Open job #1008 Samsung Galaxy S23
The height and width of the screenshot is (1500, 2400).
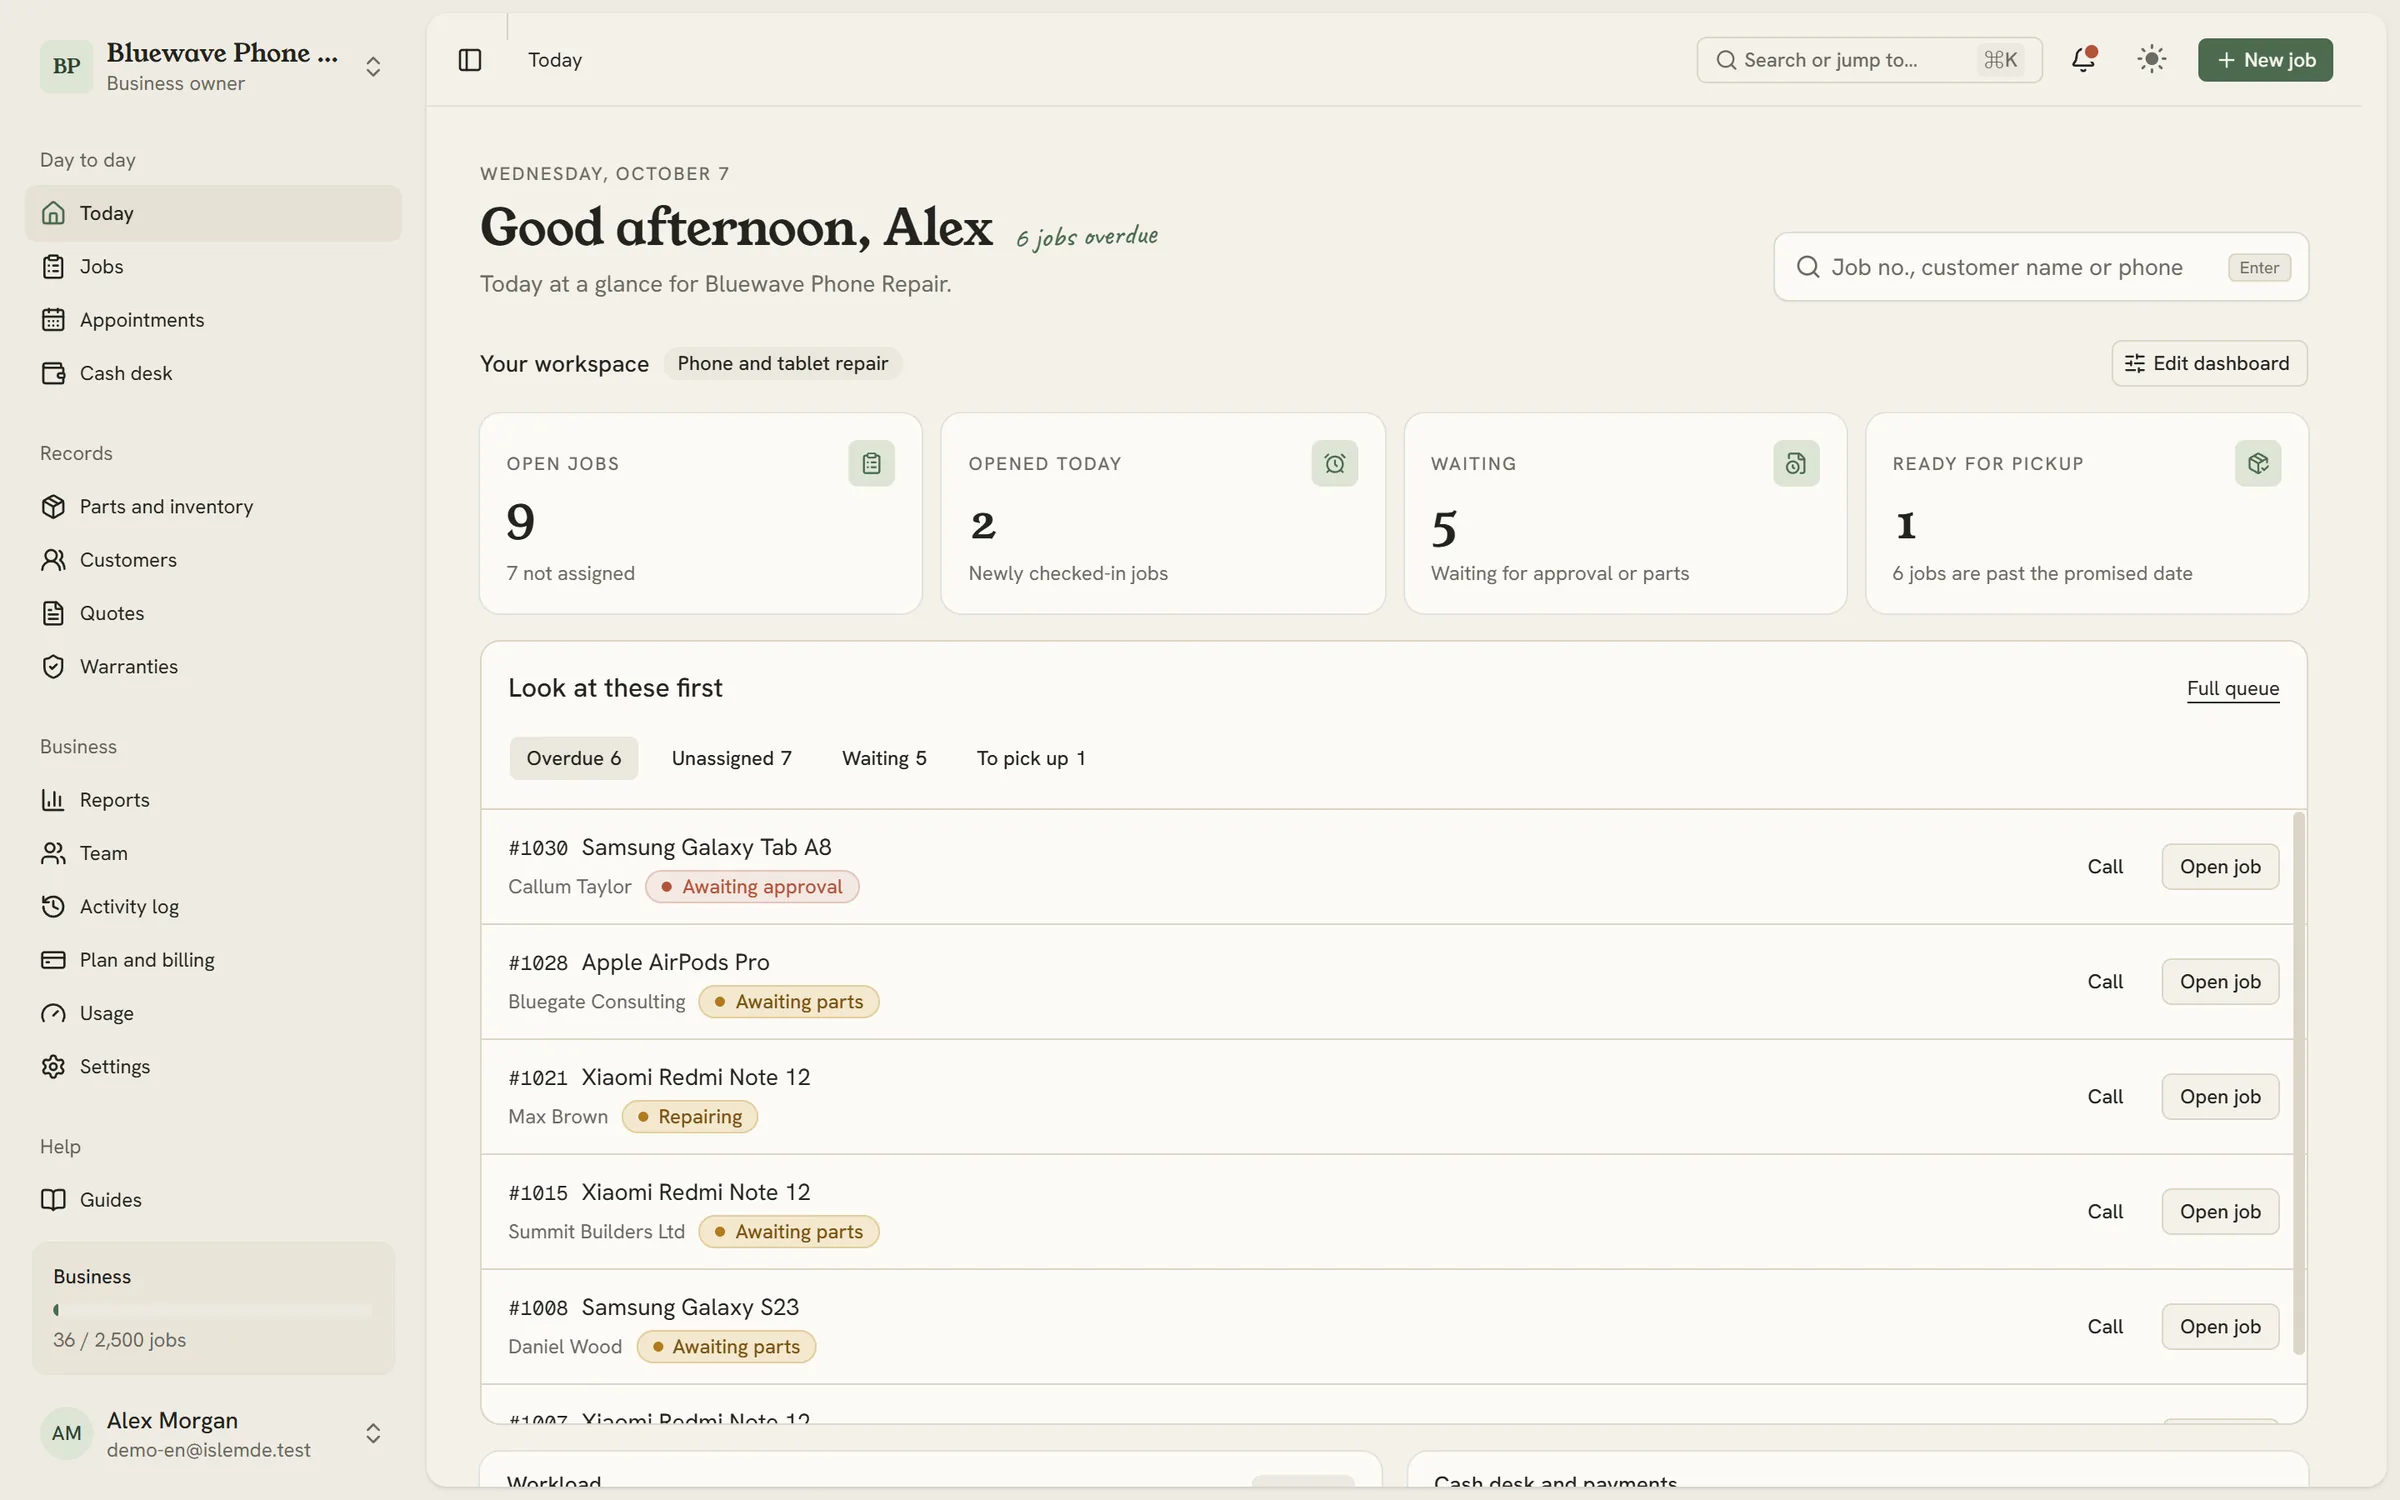[2220, 1326]
